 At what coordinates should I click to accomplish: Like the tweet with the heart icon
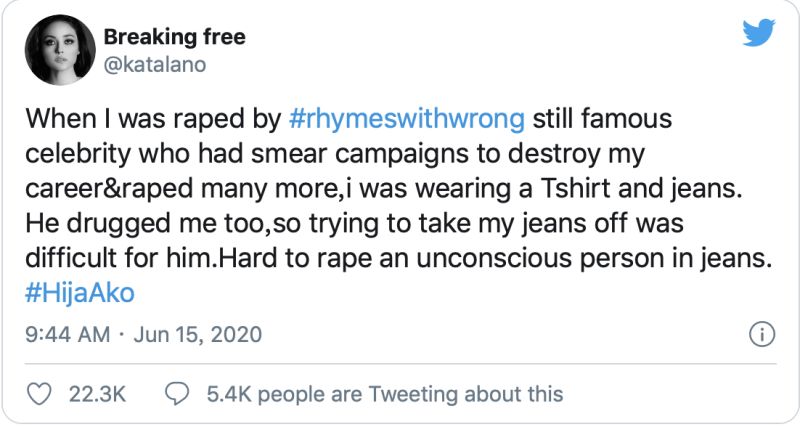[38, 394]
